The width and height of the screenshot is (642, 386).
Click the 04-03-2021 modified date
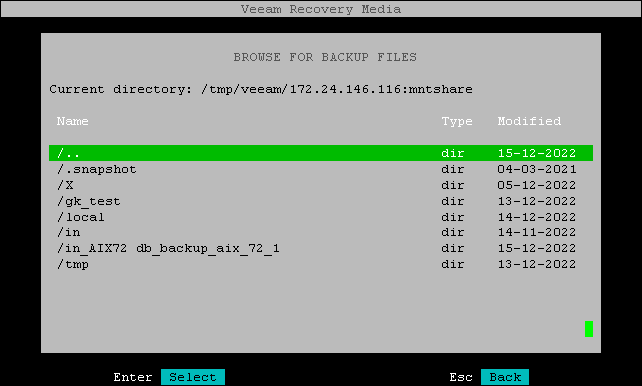(537, 169)
